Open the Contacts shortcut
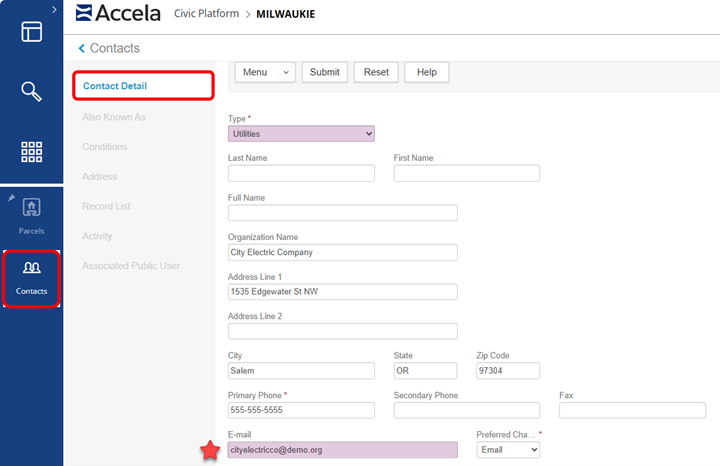The height and width of the screenshot is (466, 720). pos(31,275)
